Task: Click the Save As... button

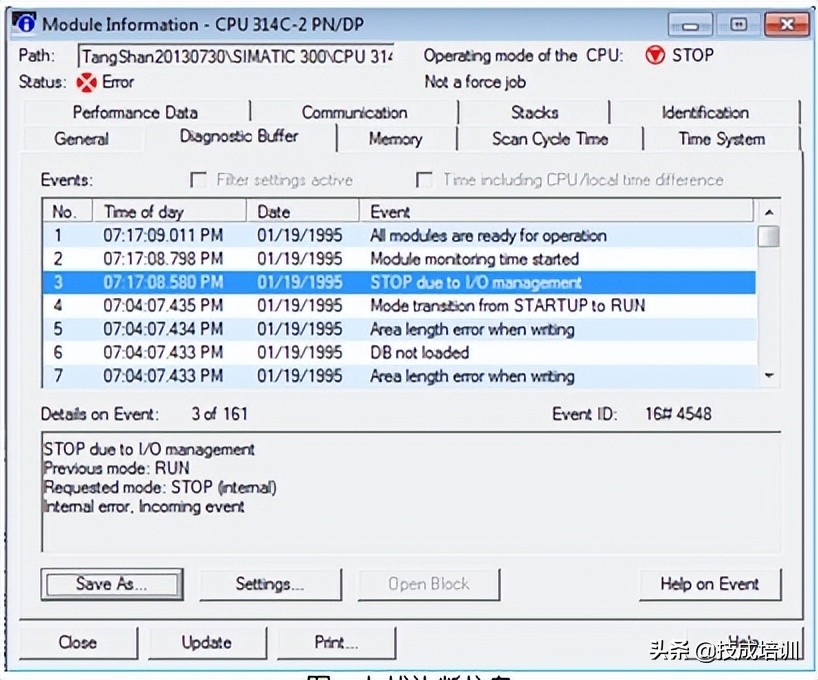Action: coord(112,584)
